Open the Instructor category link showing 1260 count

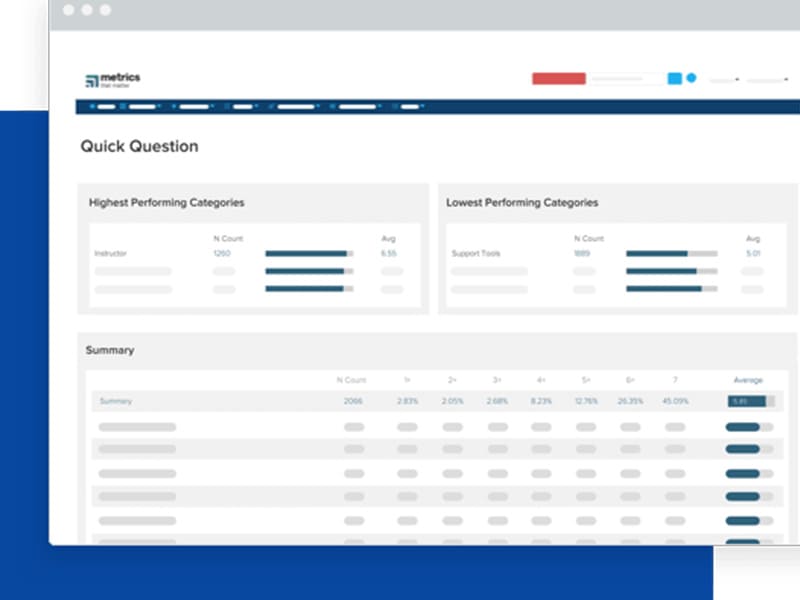point(222,254)
